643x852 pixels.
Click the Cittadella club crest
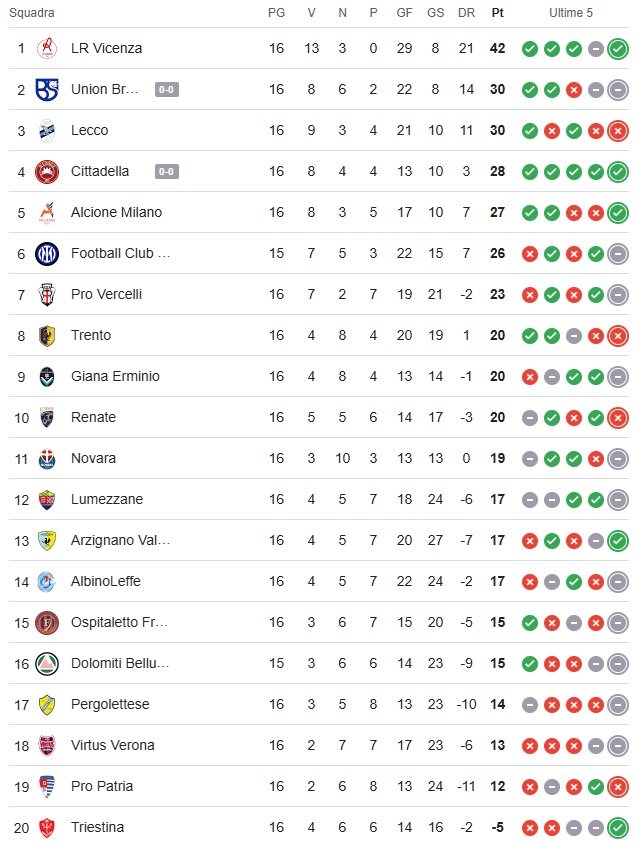pos(47,171)
